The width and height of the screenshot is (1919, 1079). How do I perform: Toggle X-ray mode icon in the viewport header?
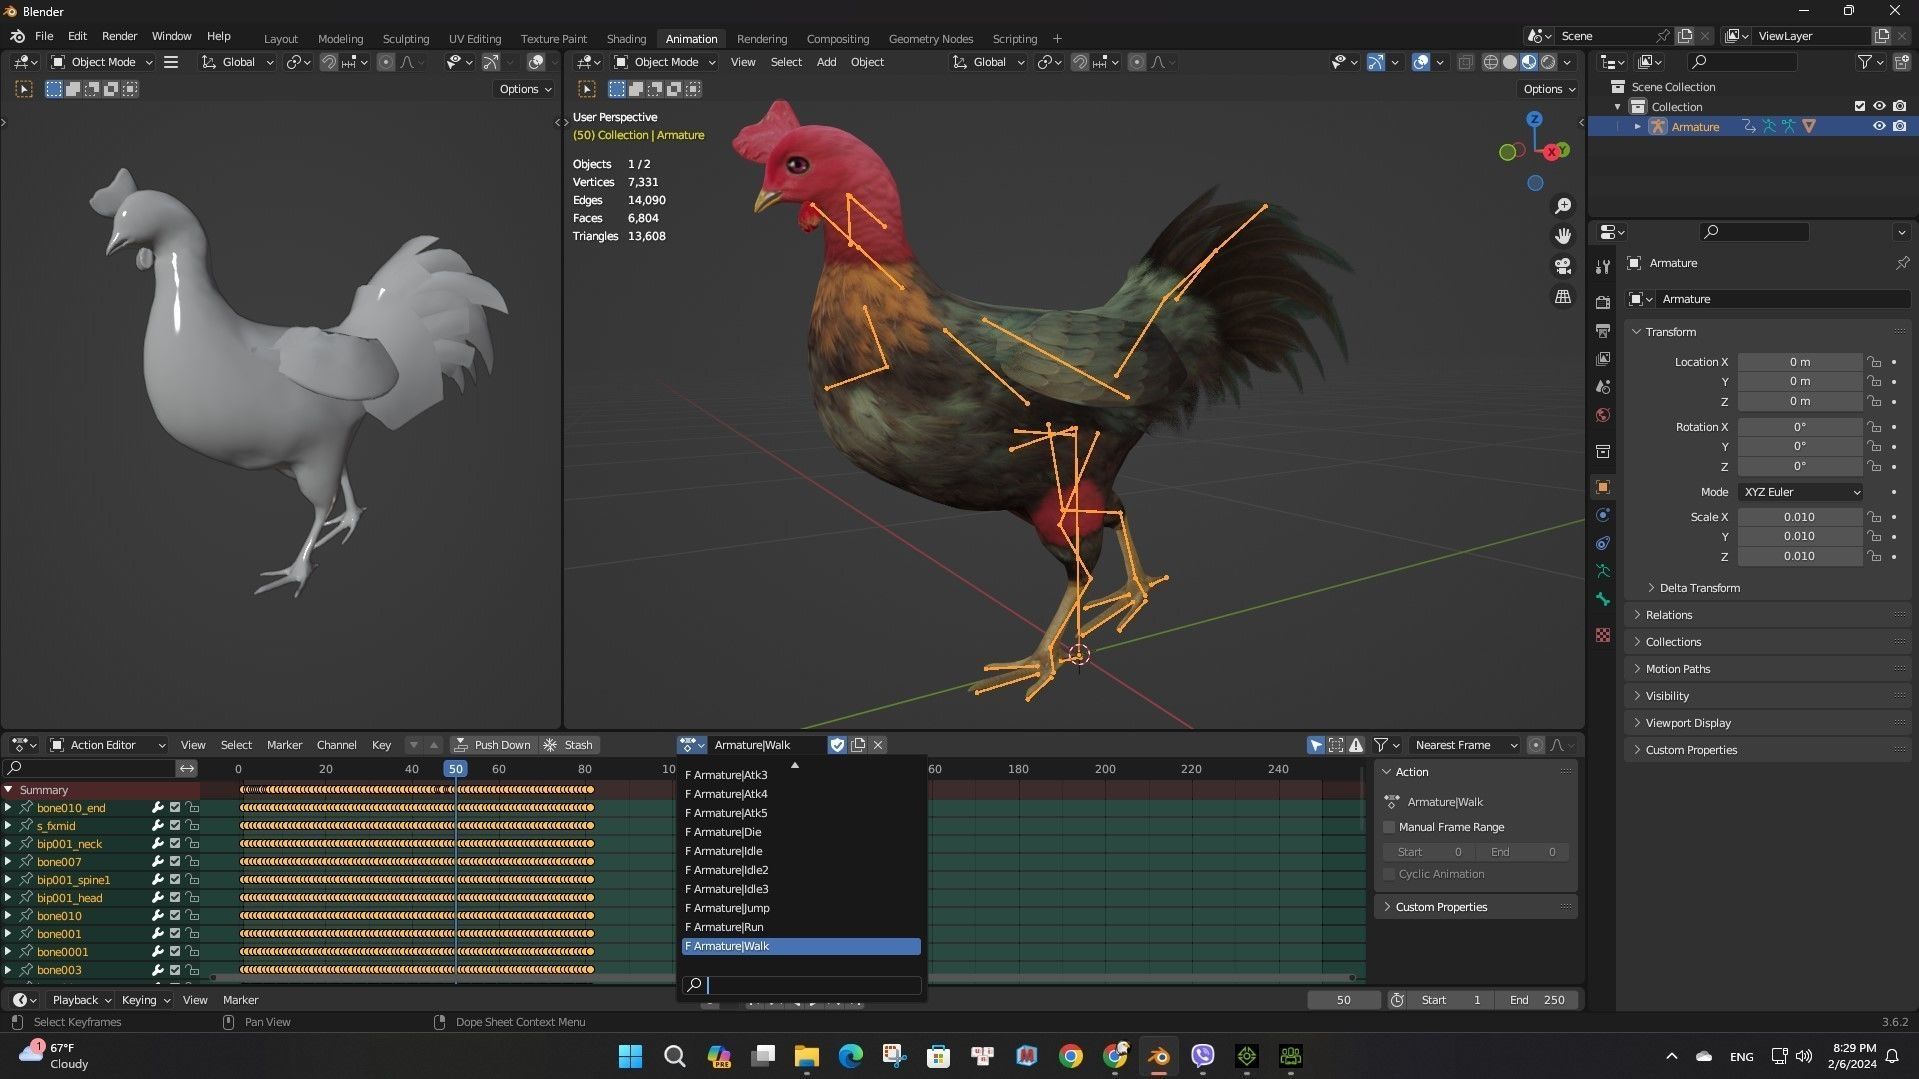click(1465, 62)
